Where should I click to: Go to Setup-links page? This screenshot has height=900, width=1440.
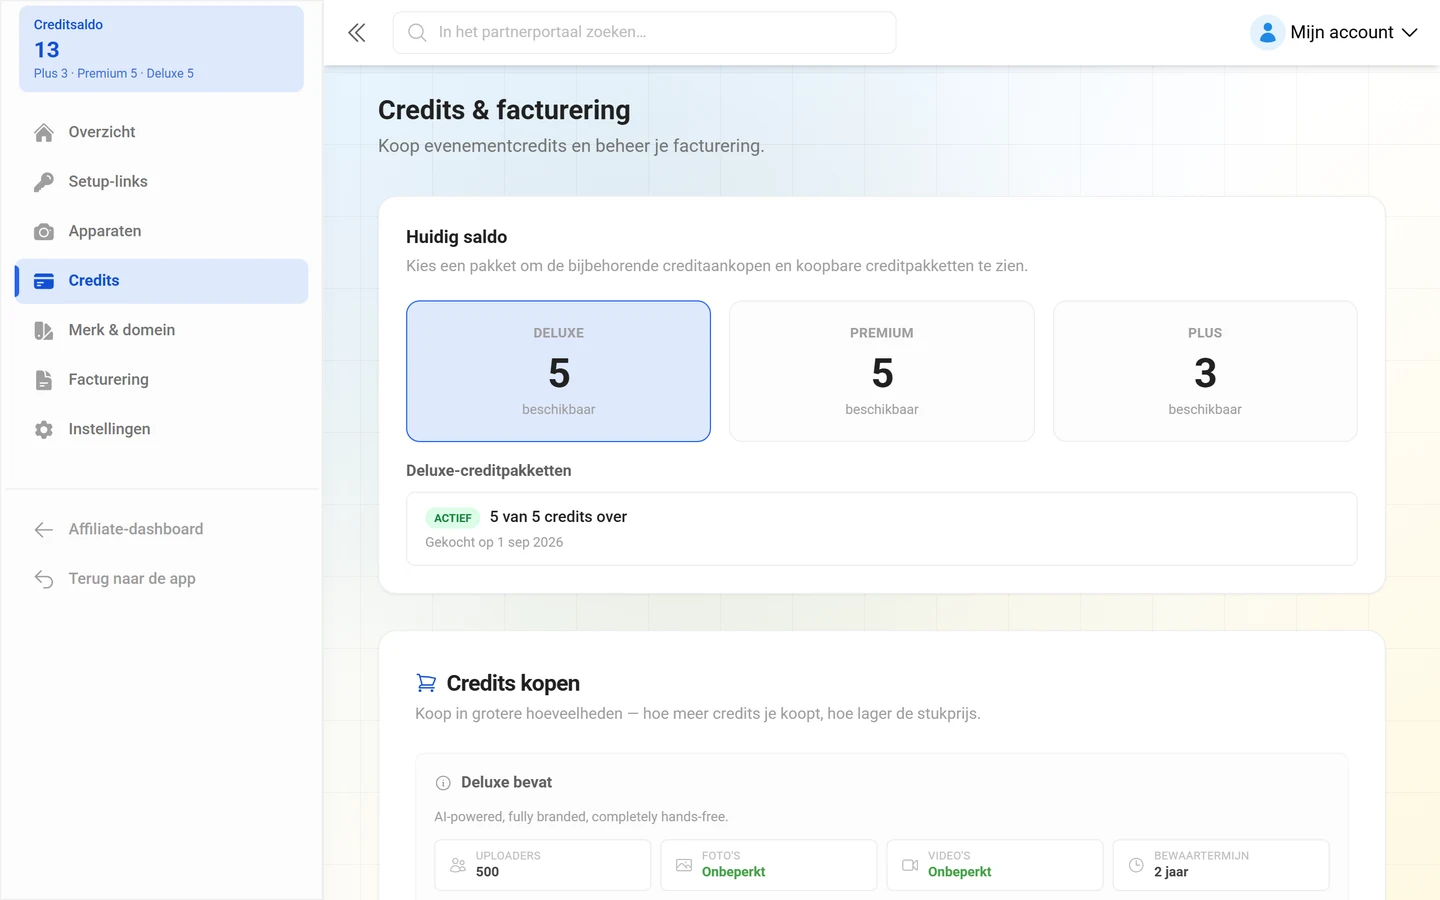click(161, 182)
